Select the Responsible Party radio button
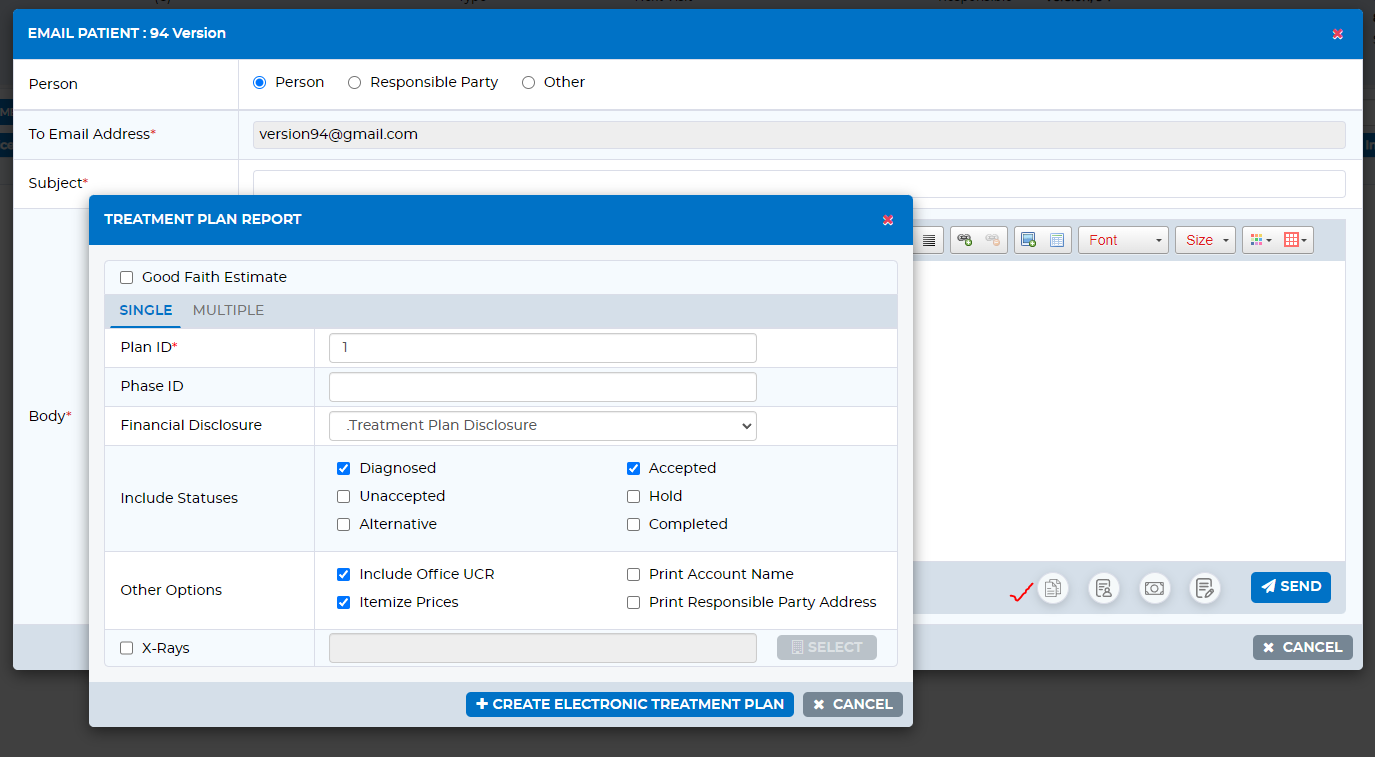 pyautogui.click(x=354, y=83)
